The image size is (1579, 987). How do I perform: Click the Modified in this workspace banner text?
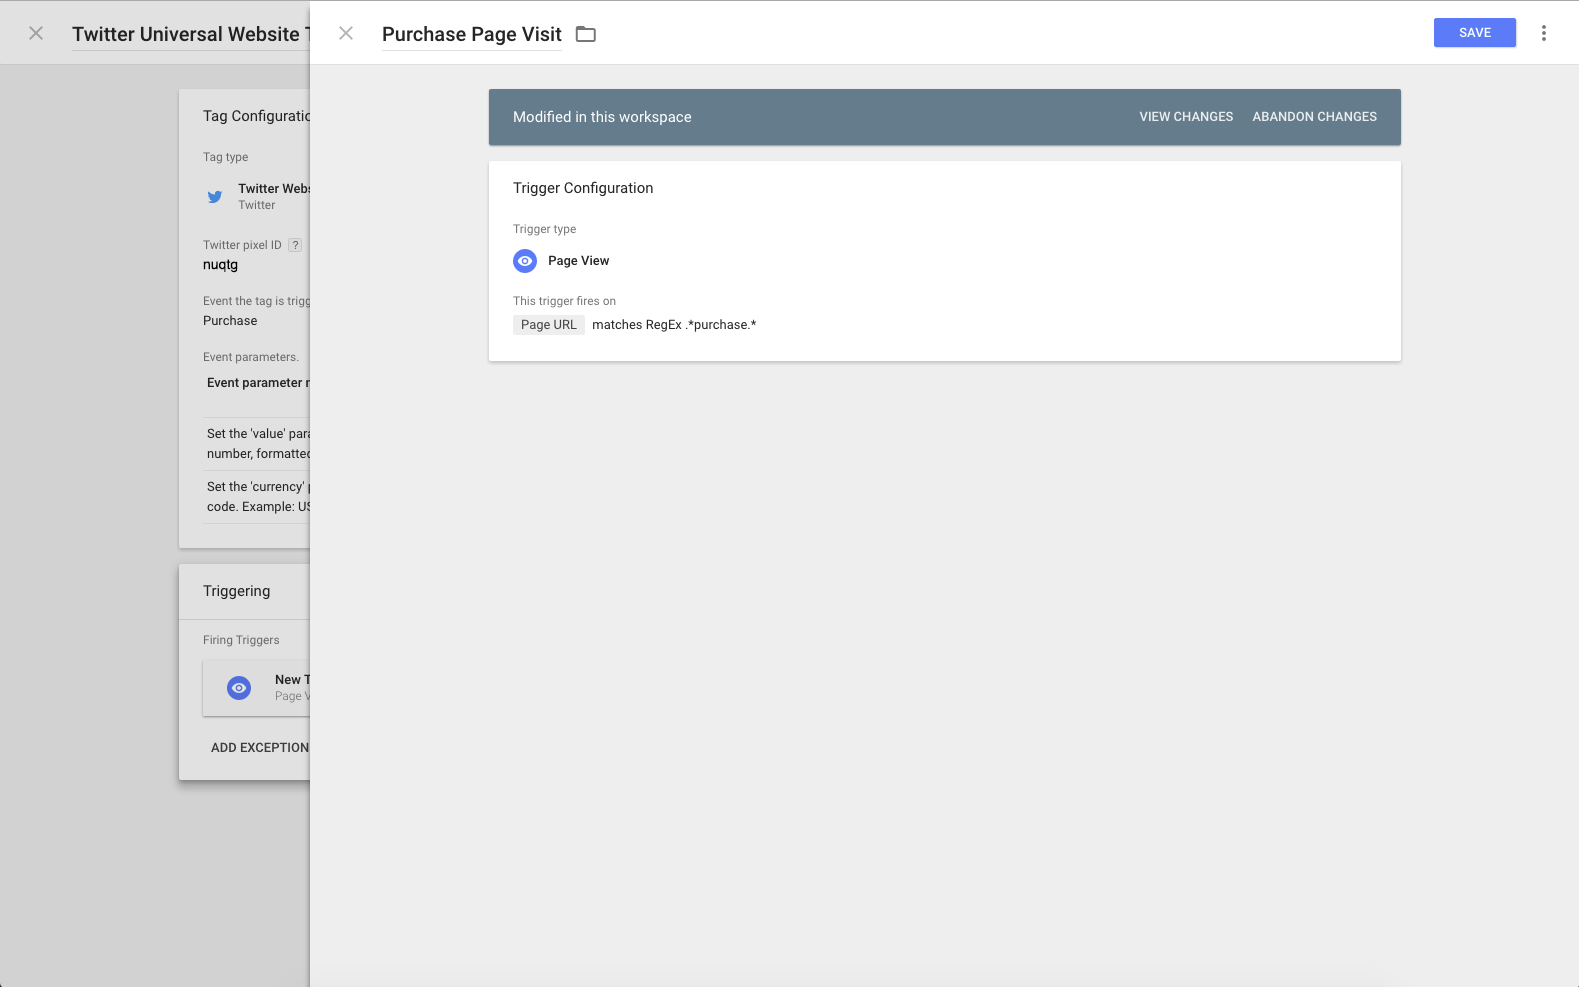602,117
